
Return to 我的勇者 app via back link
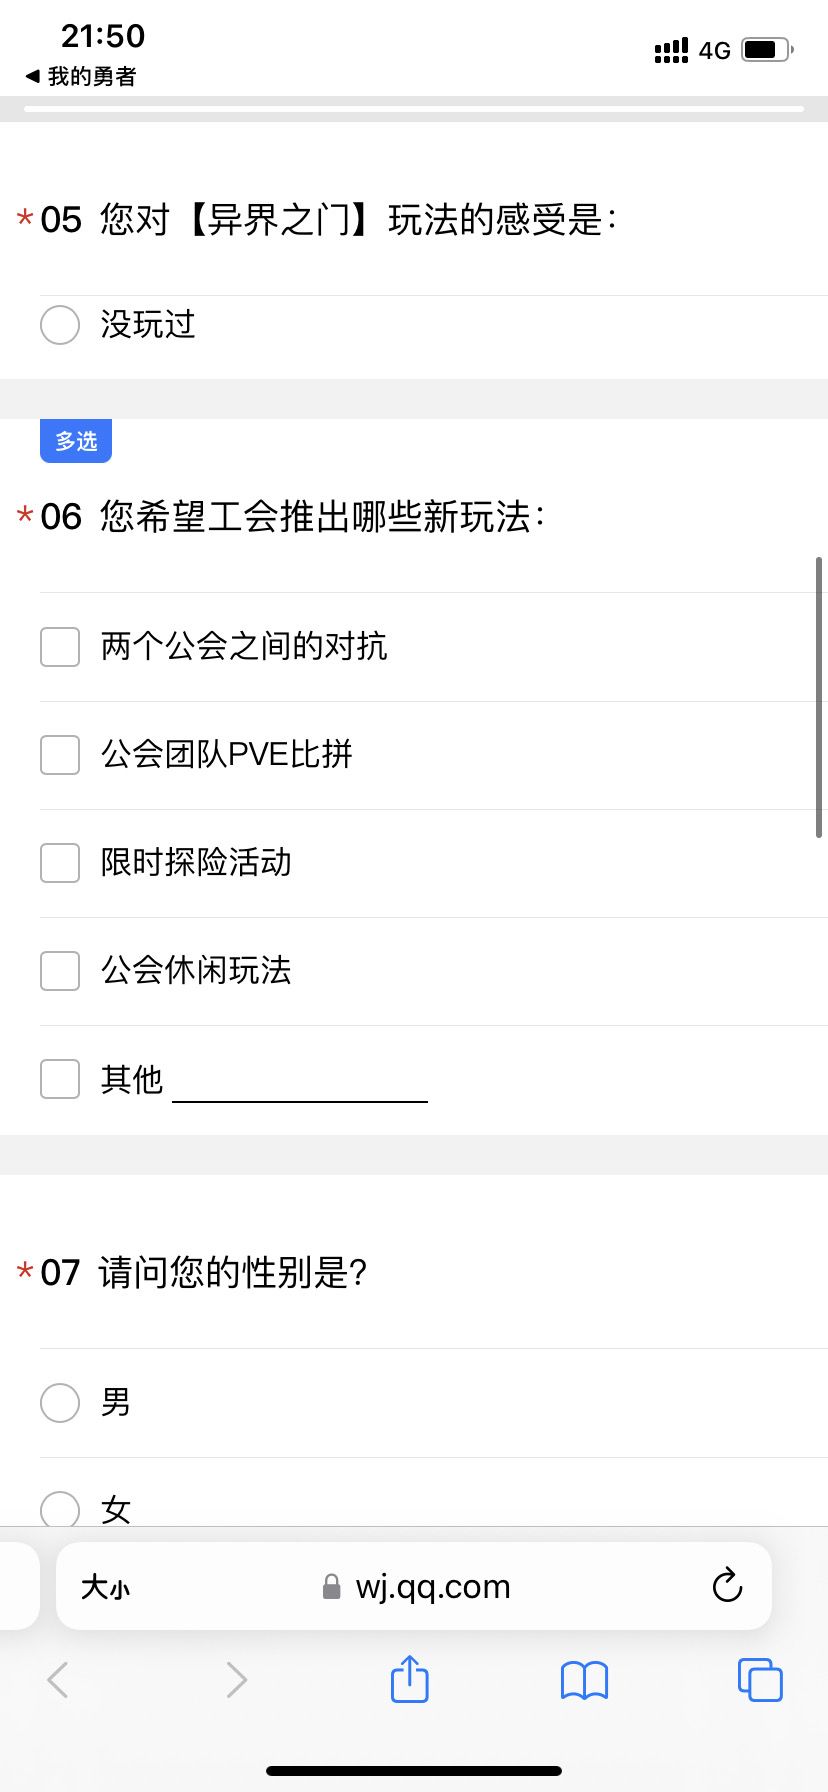tap(82, 76)
